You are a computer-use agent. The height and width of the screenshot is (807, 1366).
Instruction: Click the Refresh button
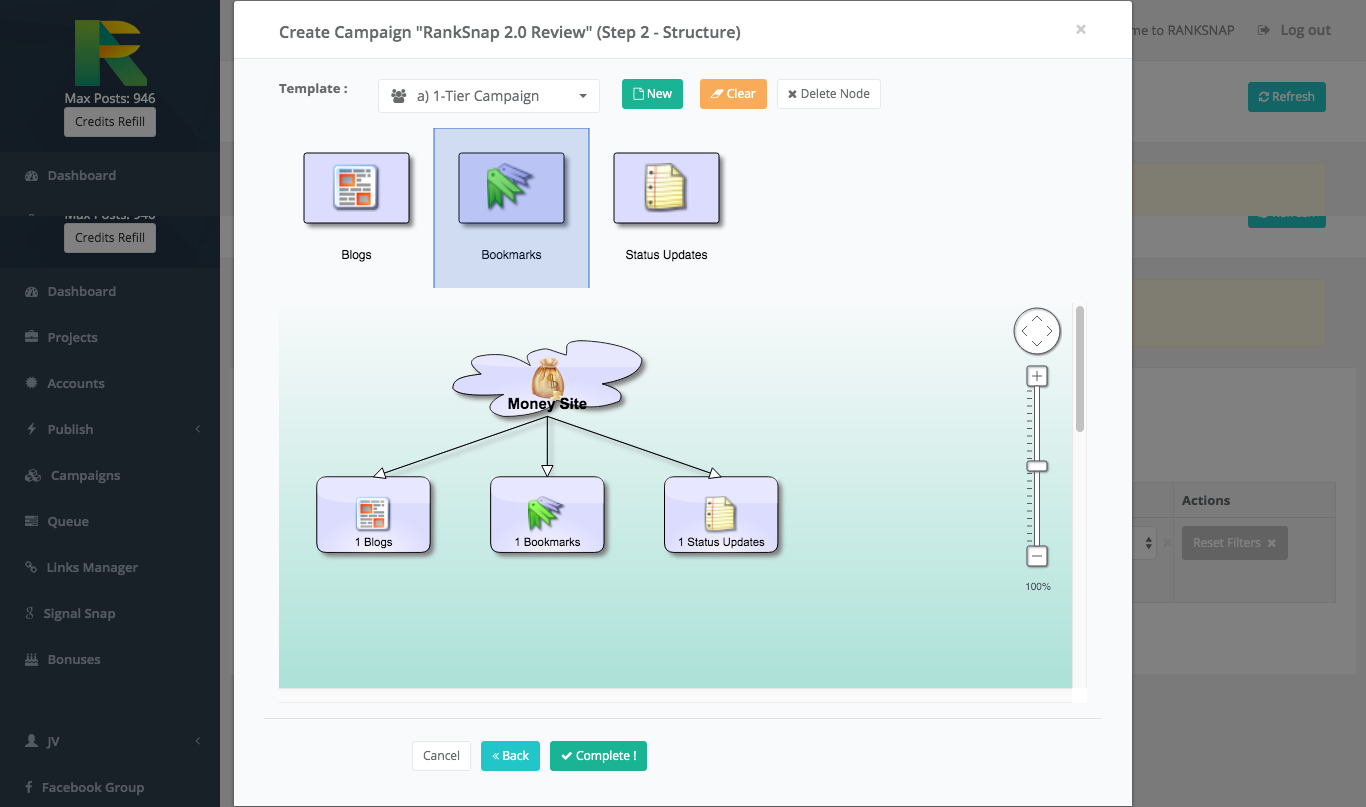click(x=1287, y=97)
